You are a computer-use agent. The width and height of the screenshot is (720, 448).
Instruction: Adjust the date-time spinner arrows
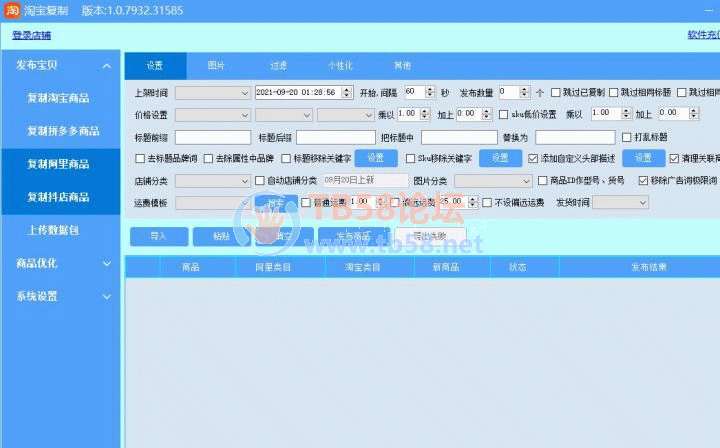click(x=347, y=92)
